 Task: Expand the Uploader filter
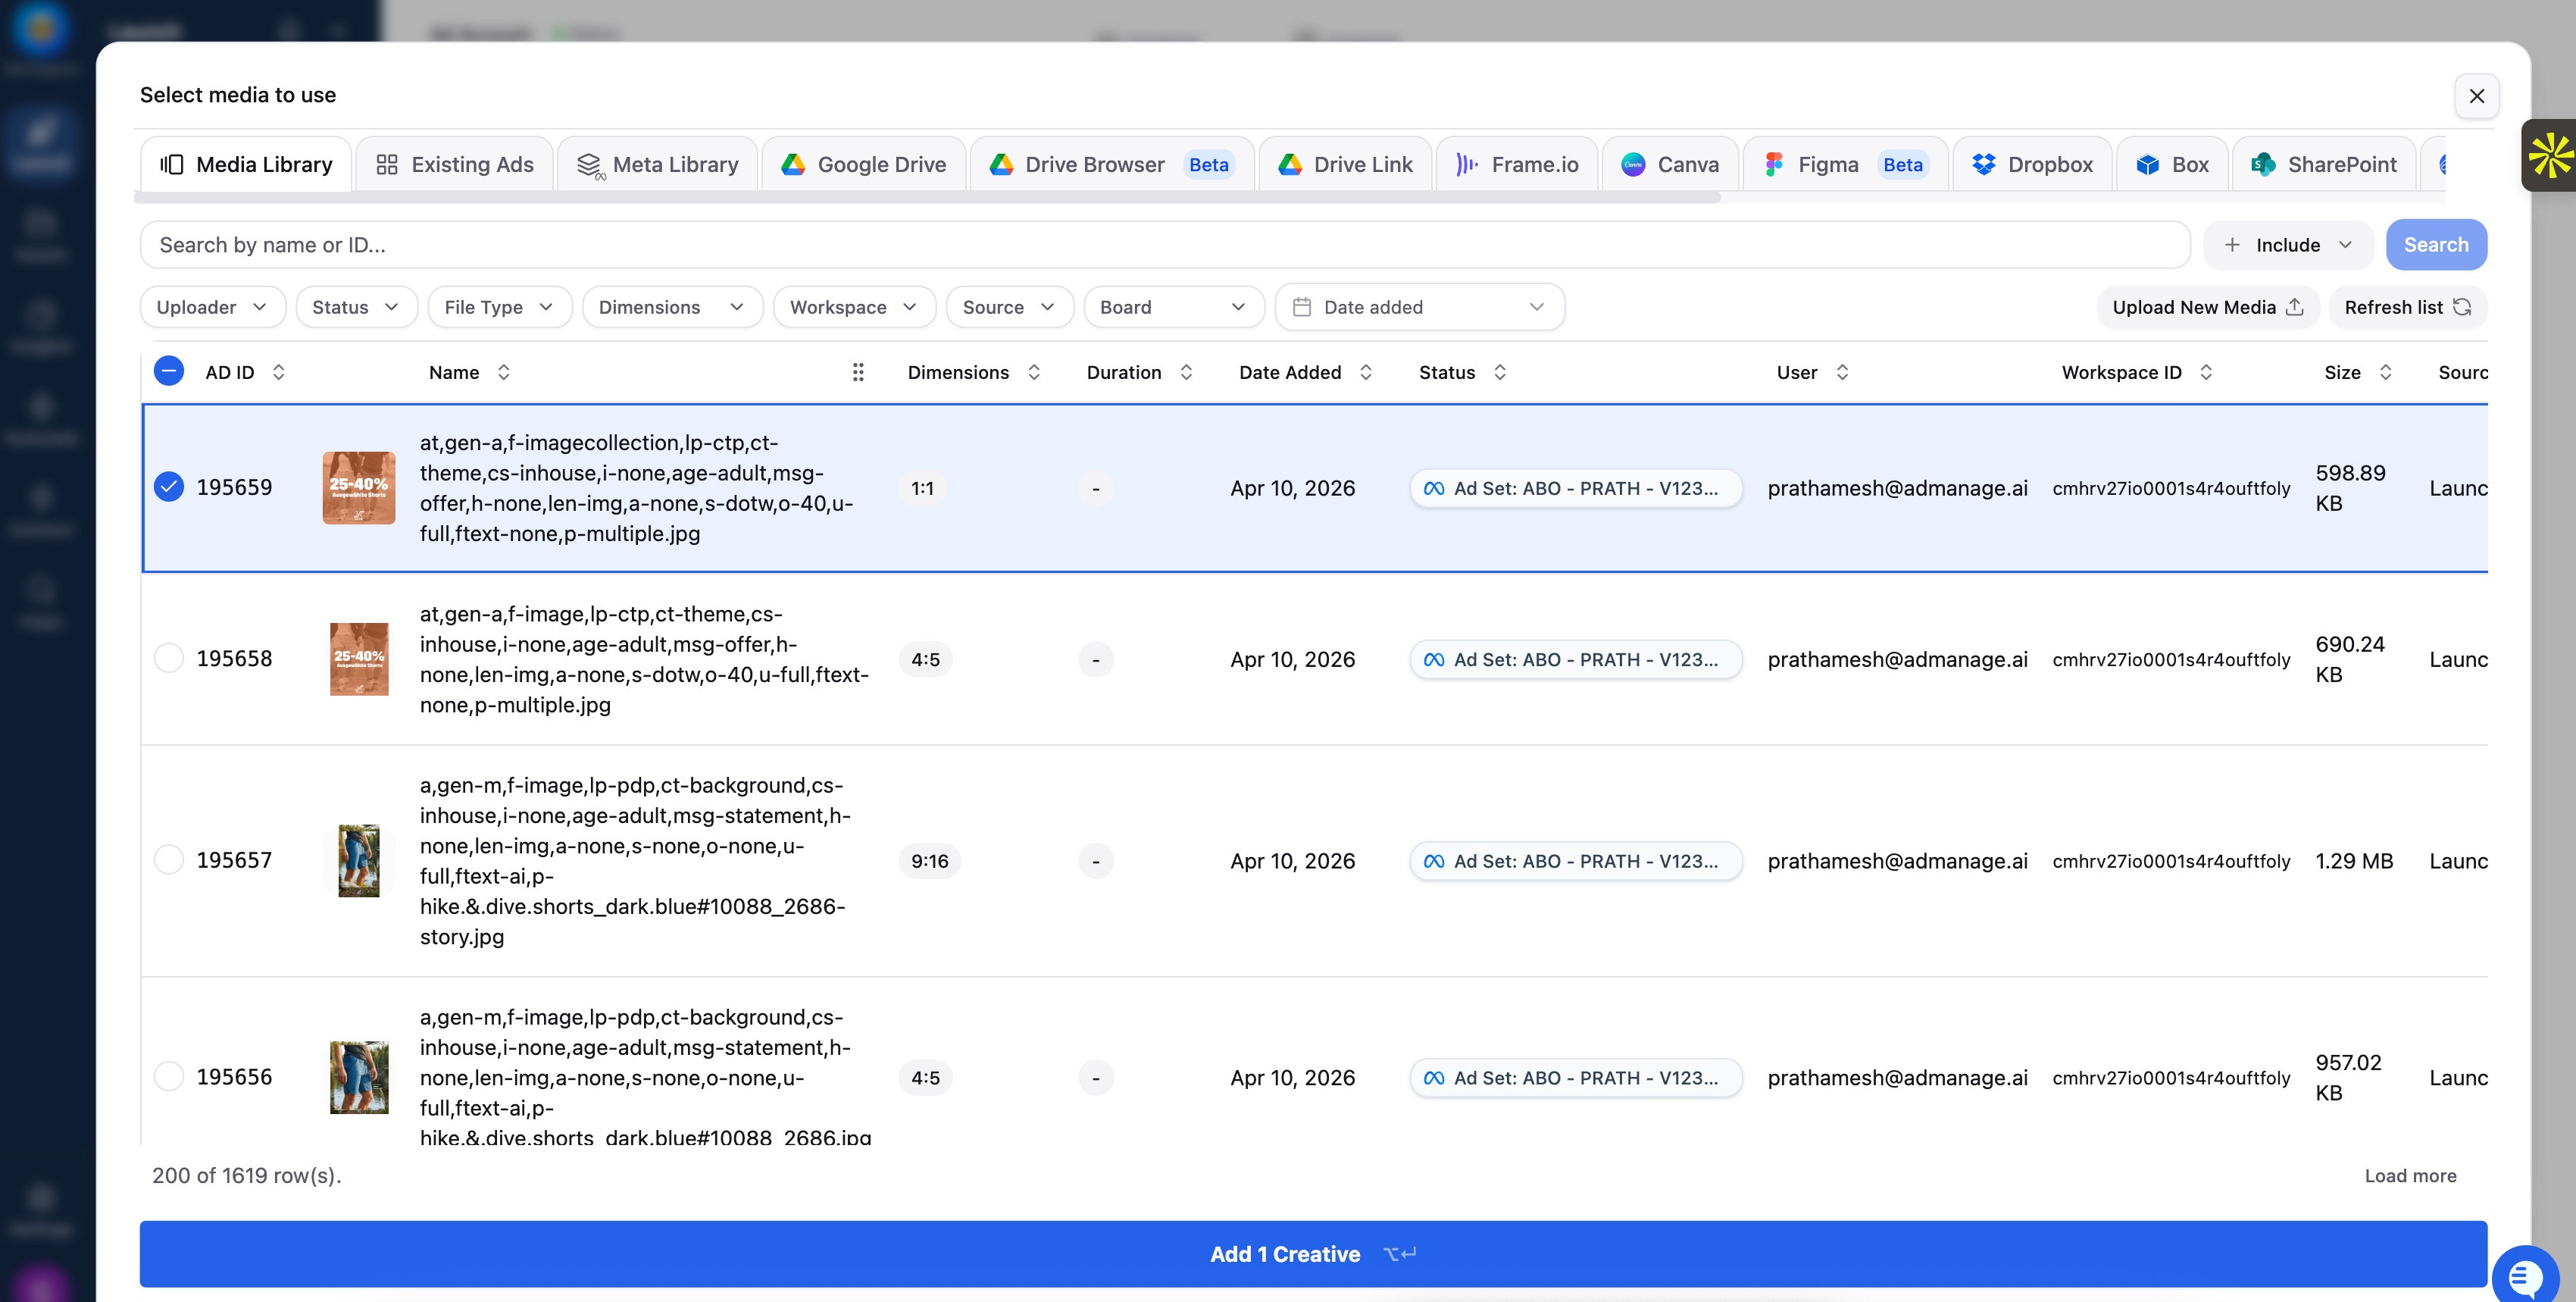(212, 307)
